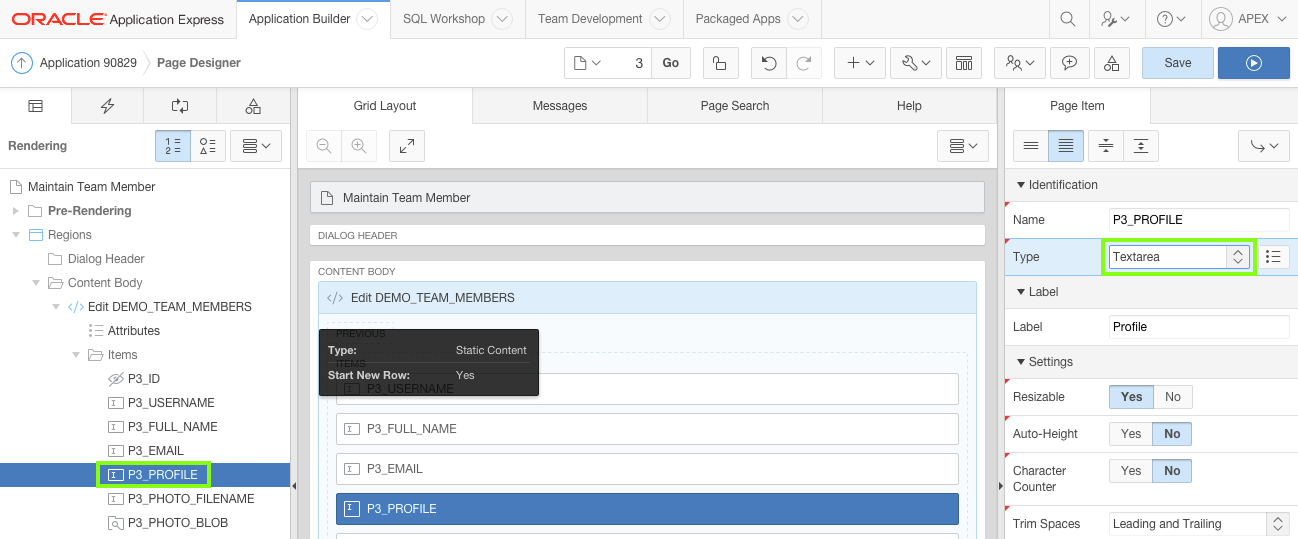This screenshot has width=1298, height=539.
Task: Click the Run Page play button
Action: pos(1253,63)
